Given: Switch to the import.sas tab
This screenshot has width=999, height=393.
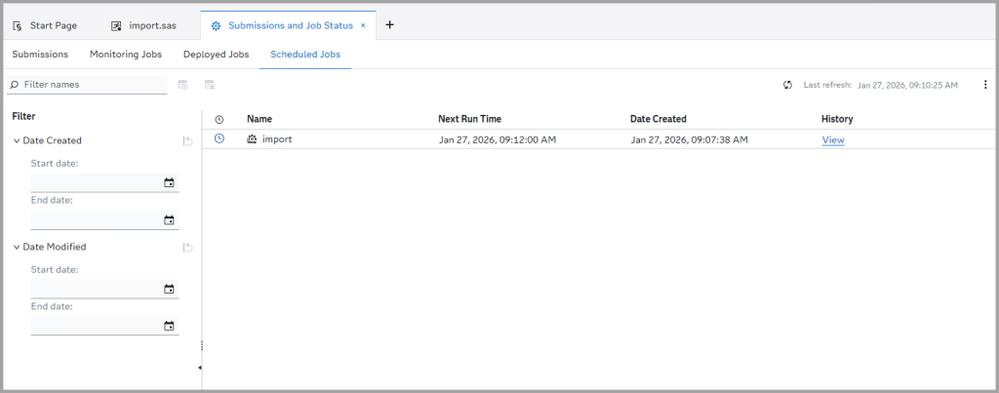Looking at the screenshot, I should click(143, 25).
